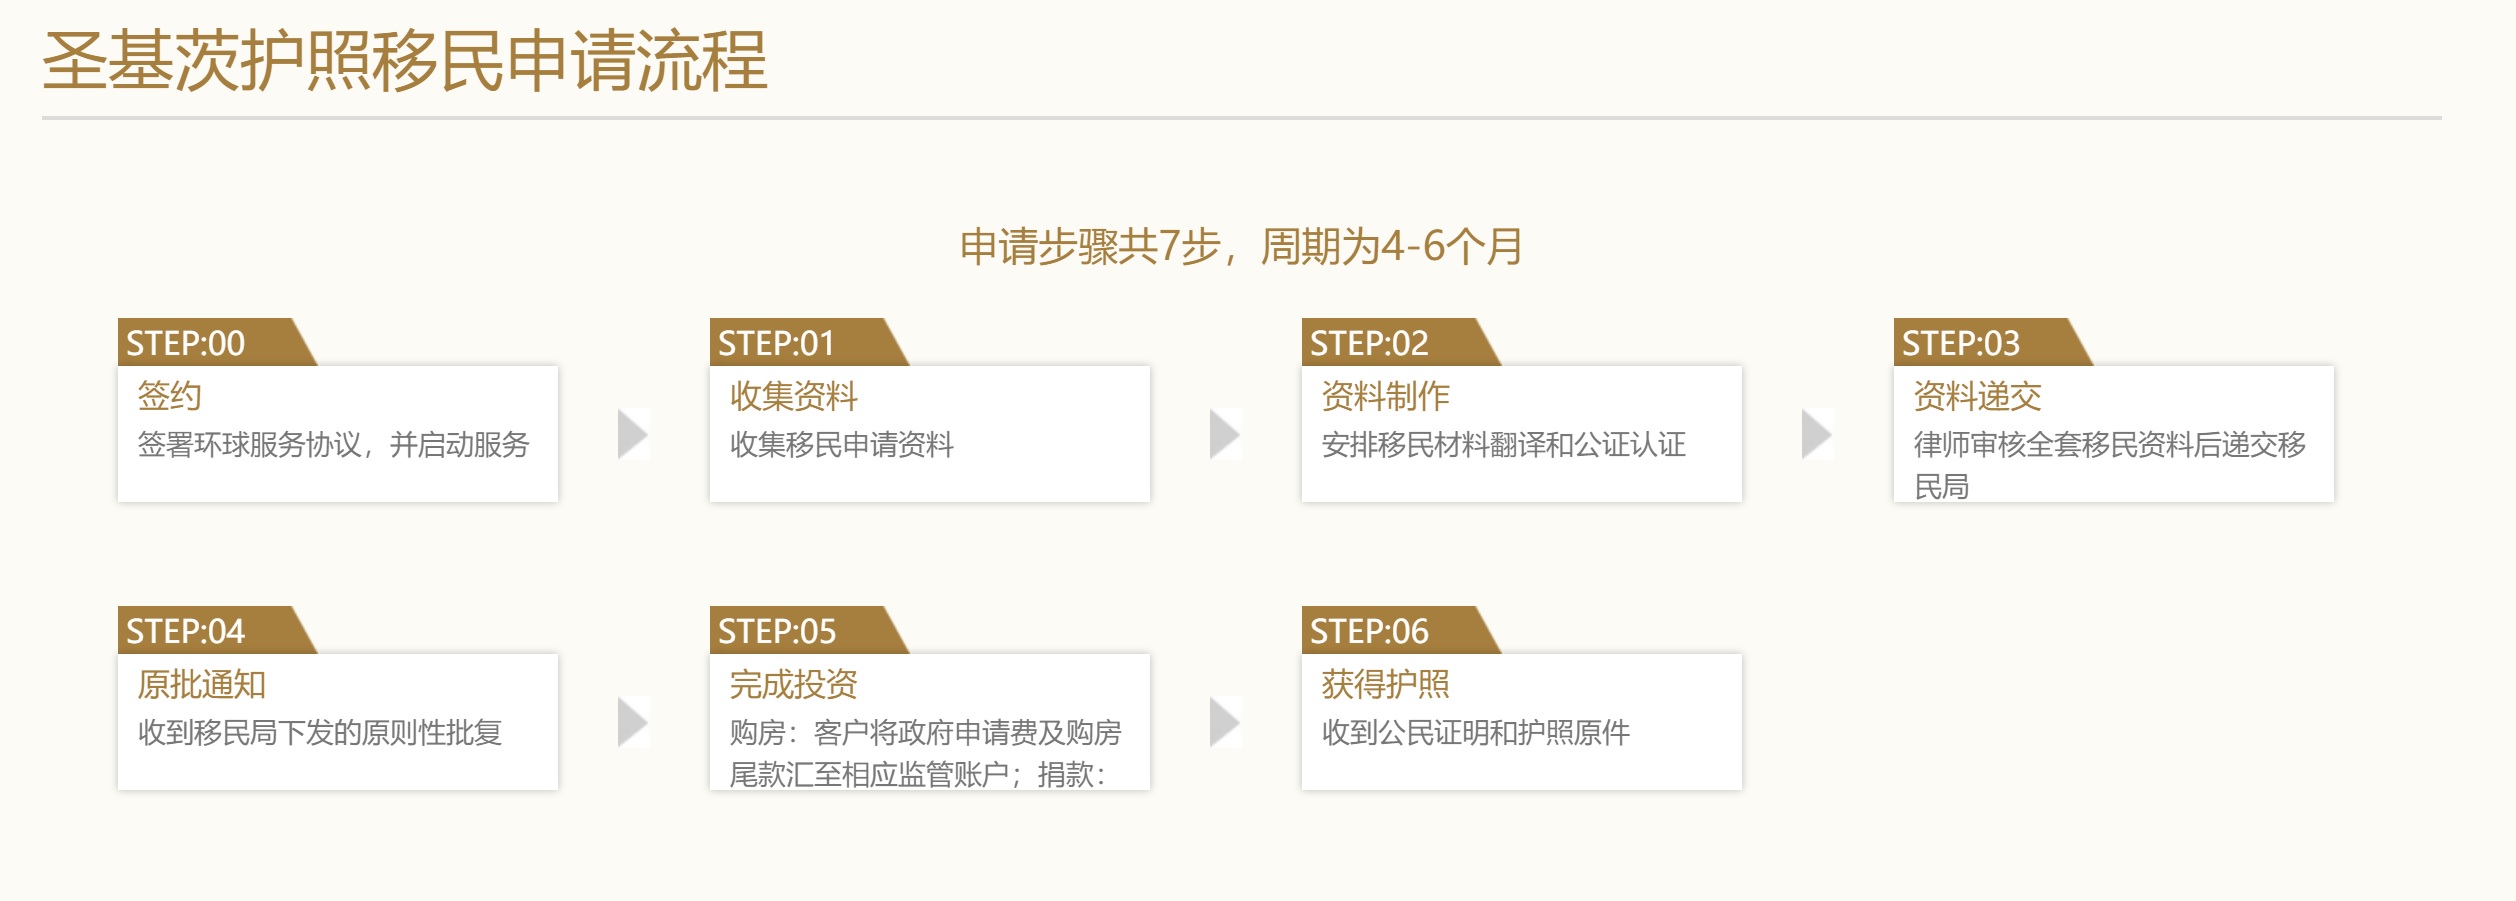
Task: Open the 签约 step card
Action: click(x=338, y=434)
